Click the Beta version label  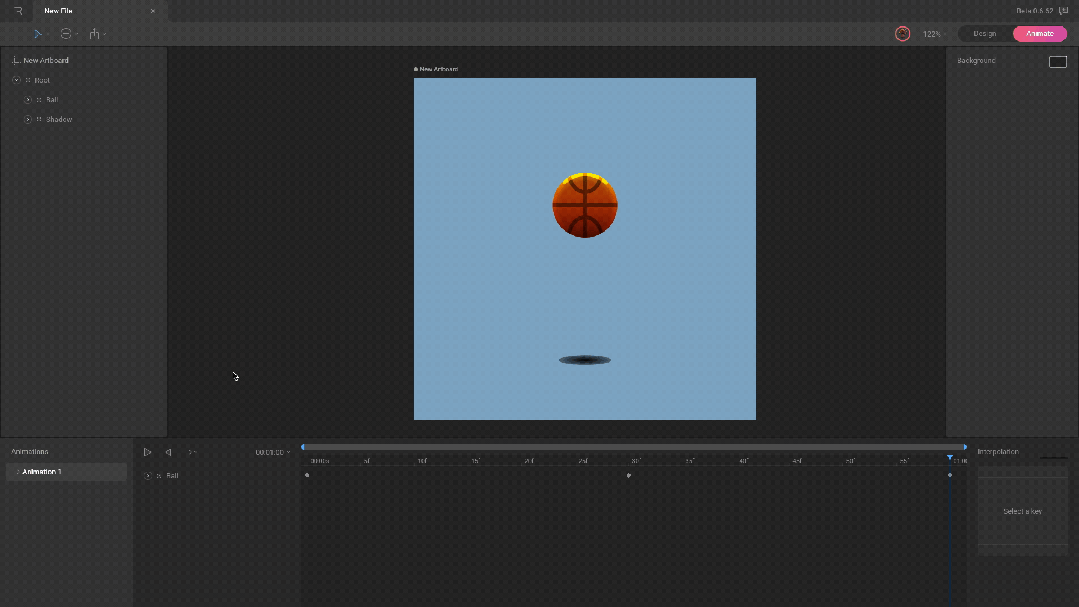[x=1034, y=11]
